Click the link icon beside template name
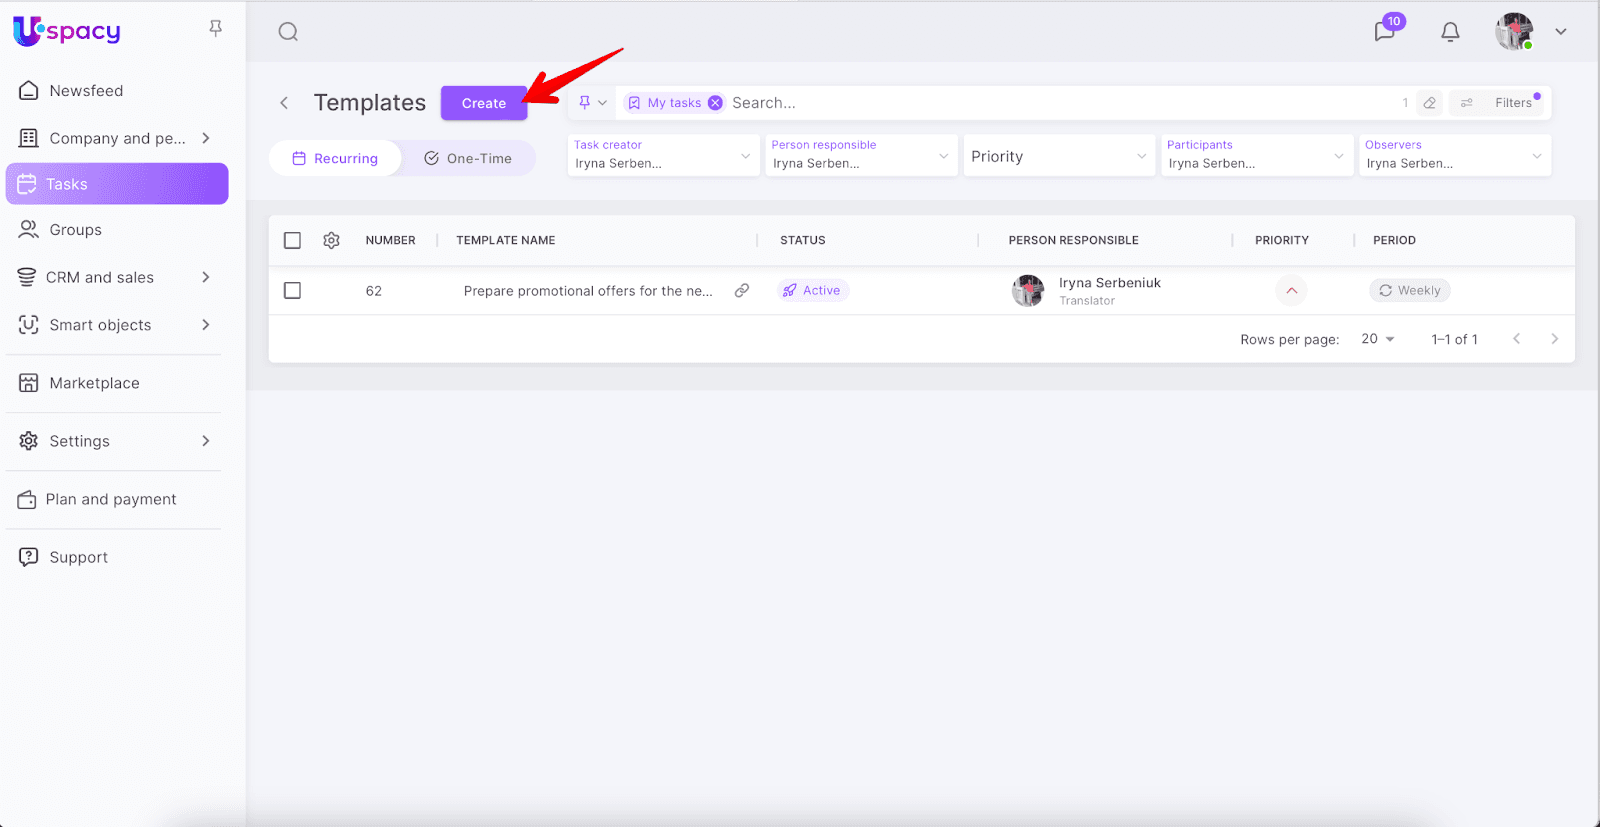This screenshot has width=1600, height=827. pyautogui.click(x=742, y=291)
